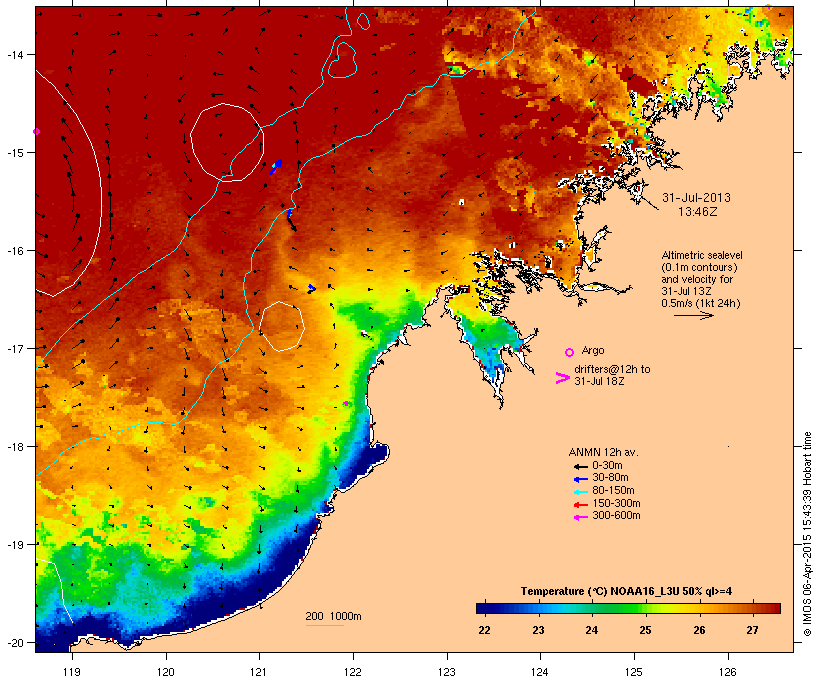Click the cyan closed isobath loop near 14S
Image resolution: width=820 pixels, height=680 pixels.
(x=343, y=60)
